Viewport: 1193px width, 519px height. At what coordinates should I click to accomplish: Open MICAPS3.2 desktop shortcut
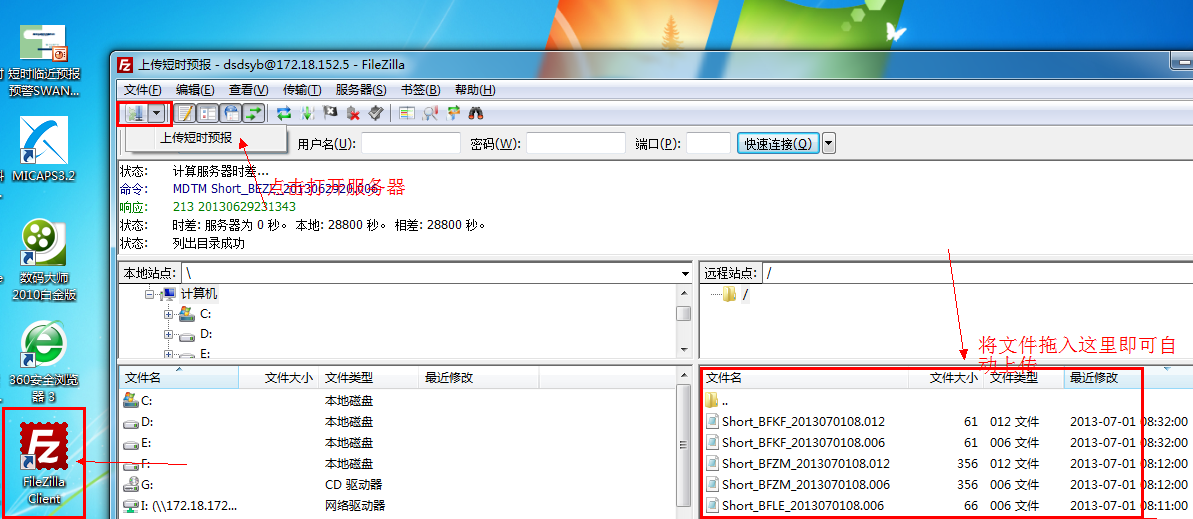[x=43, y=149]
